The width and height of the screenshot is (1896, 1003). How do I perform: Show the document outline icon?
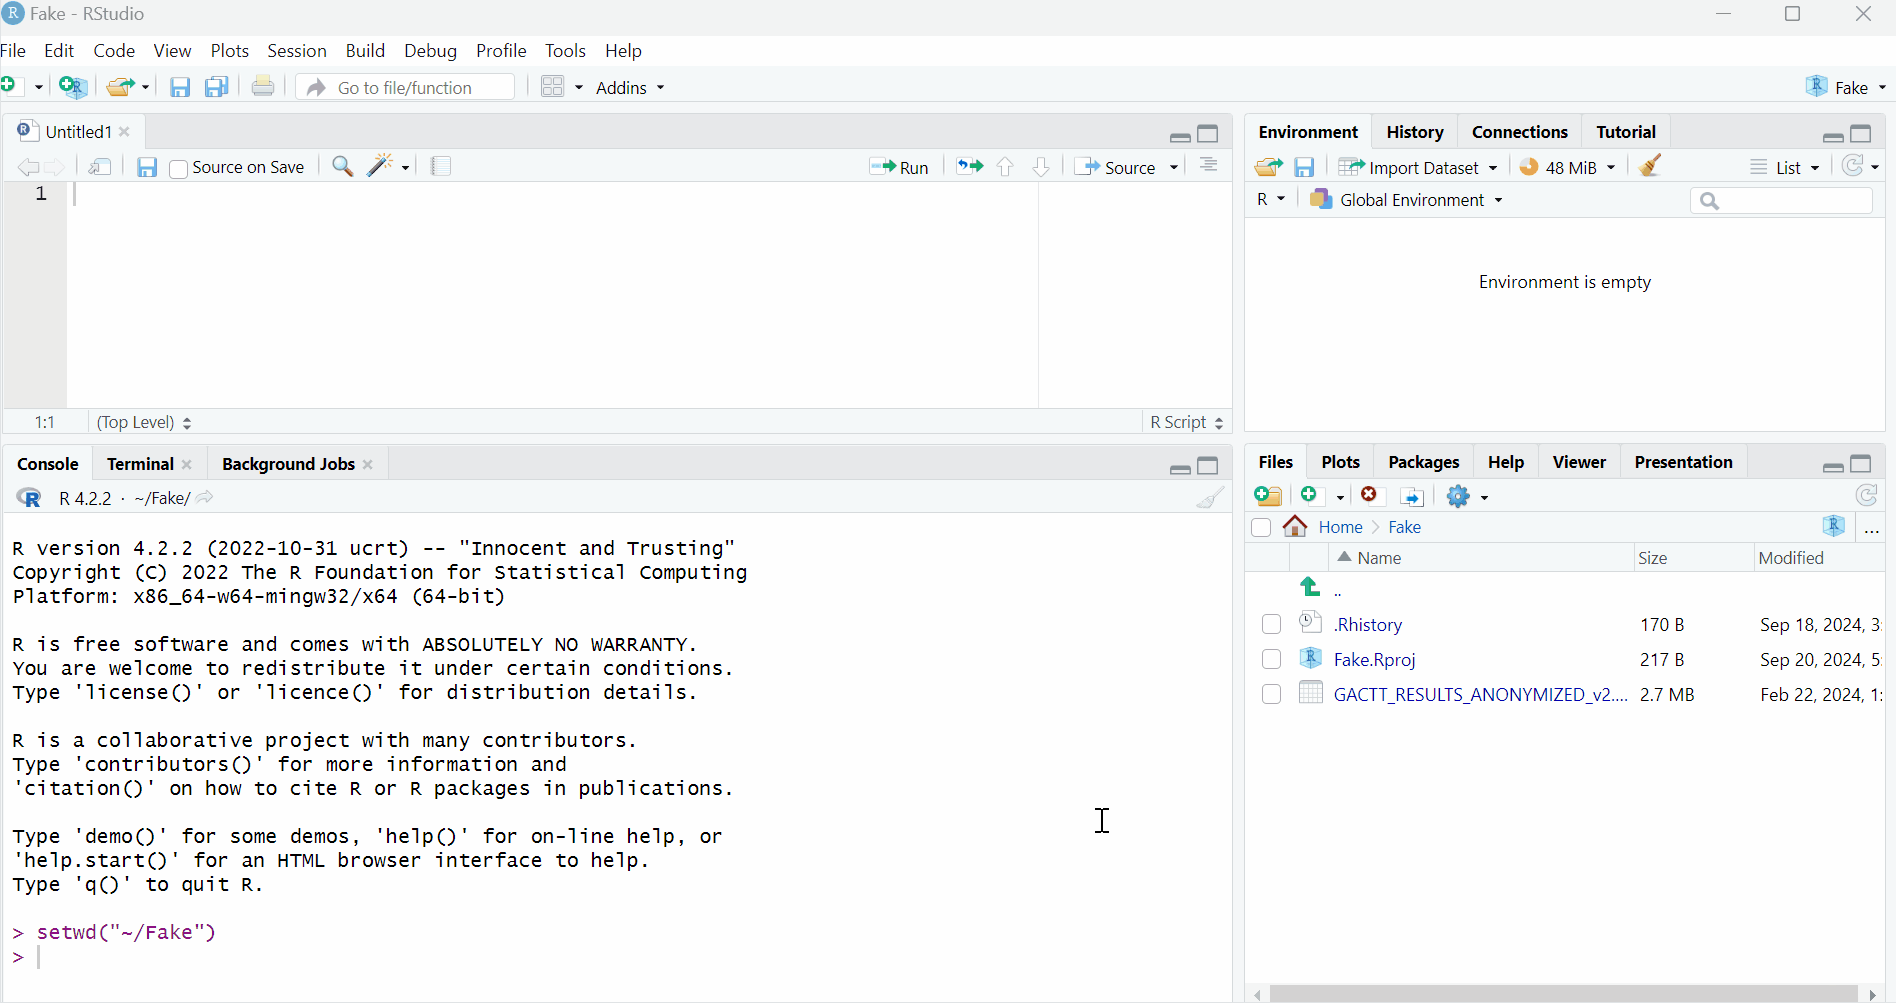(x=1209, y=165)
